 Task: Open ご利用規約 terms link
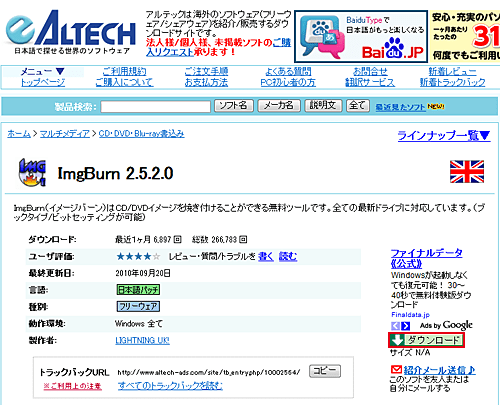[x=124, y=71]
